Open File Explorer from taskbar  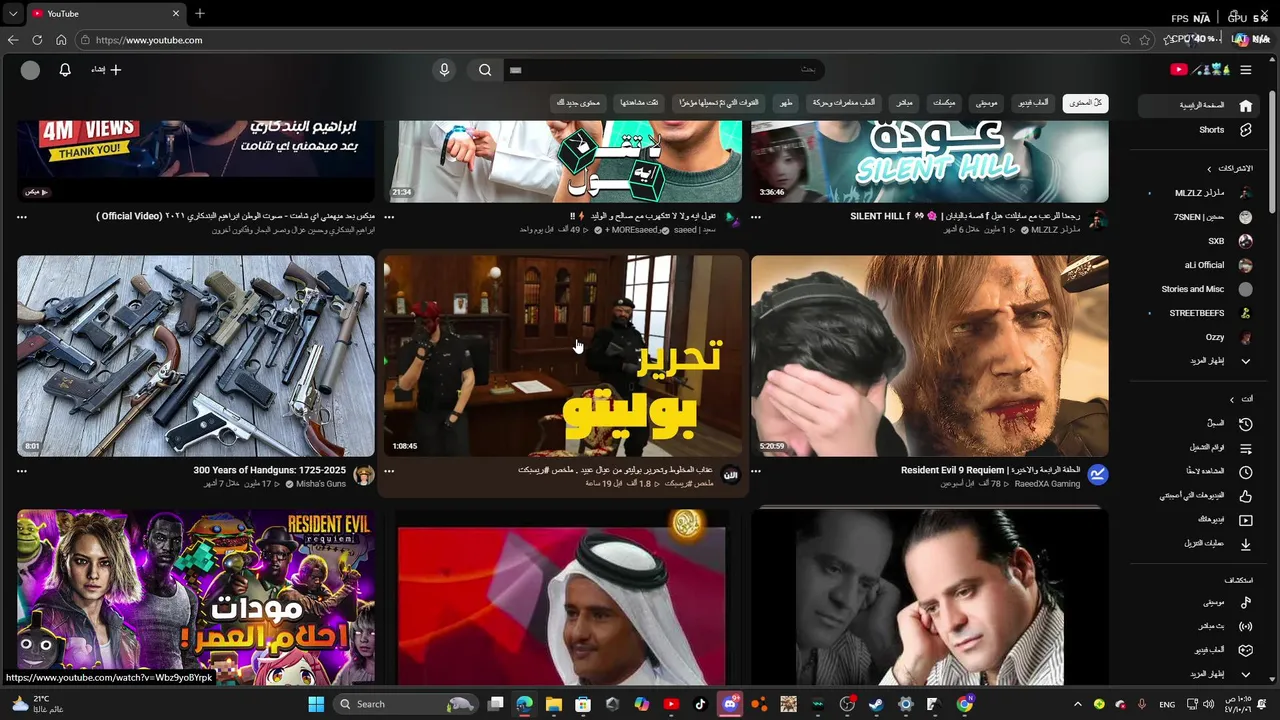coord(554,704)
